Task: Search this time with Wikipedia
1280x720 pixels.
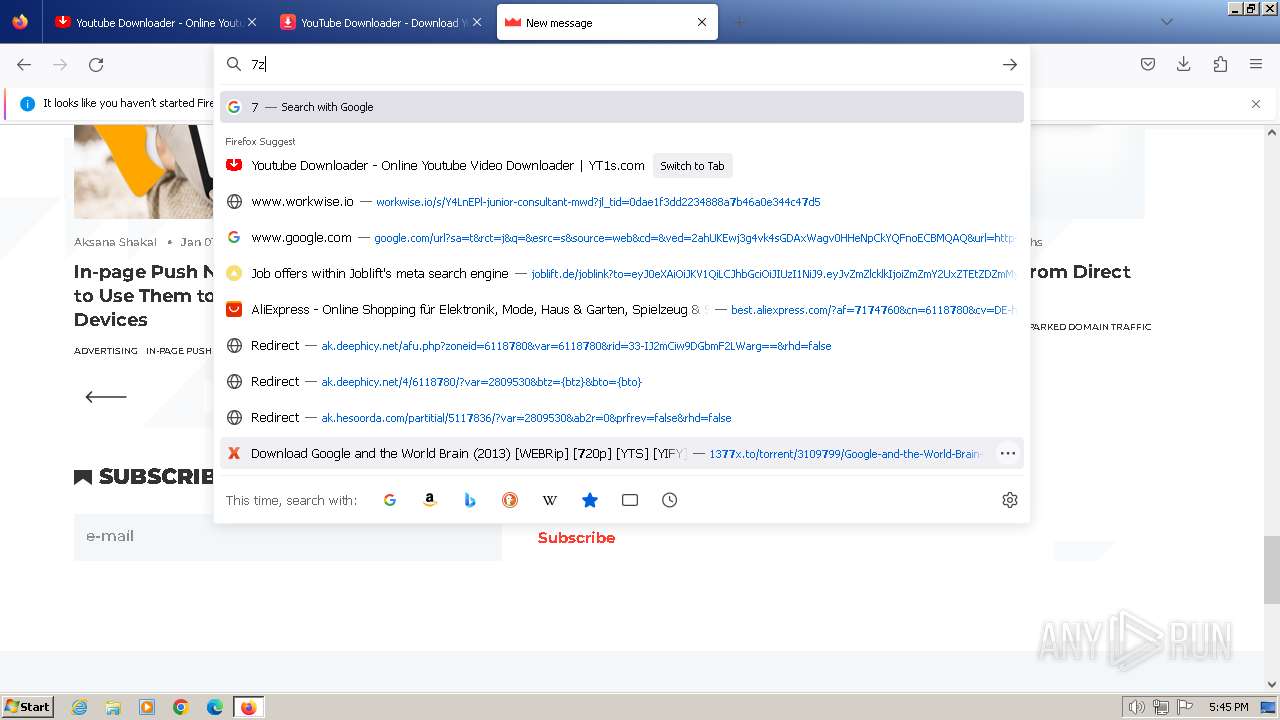Action: tap(550, 500)
